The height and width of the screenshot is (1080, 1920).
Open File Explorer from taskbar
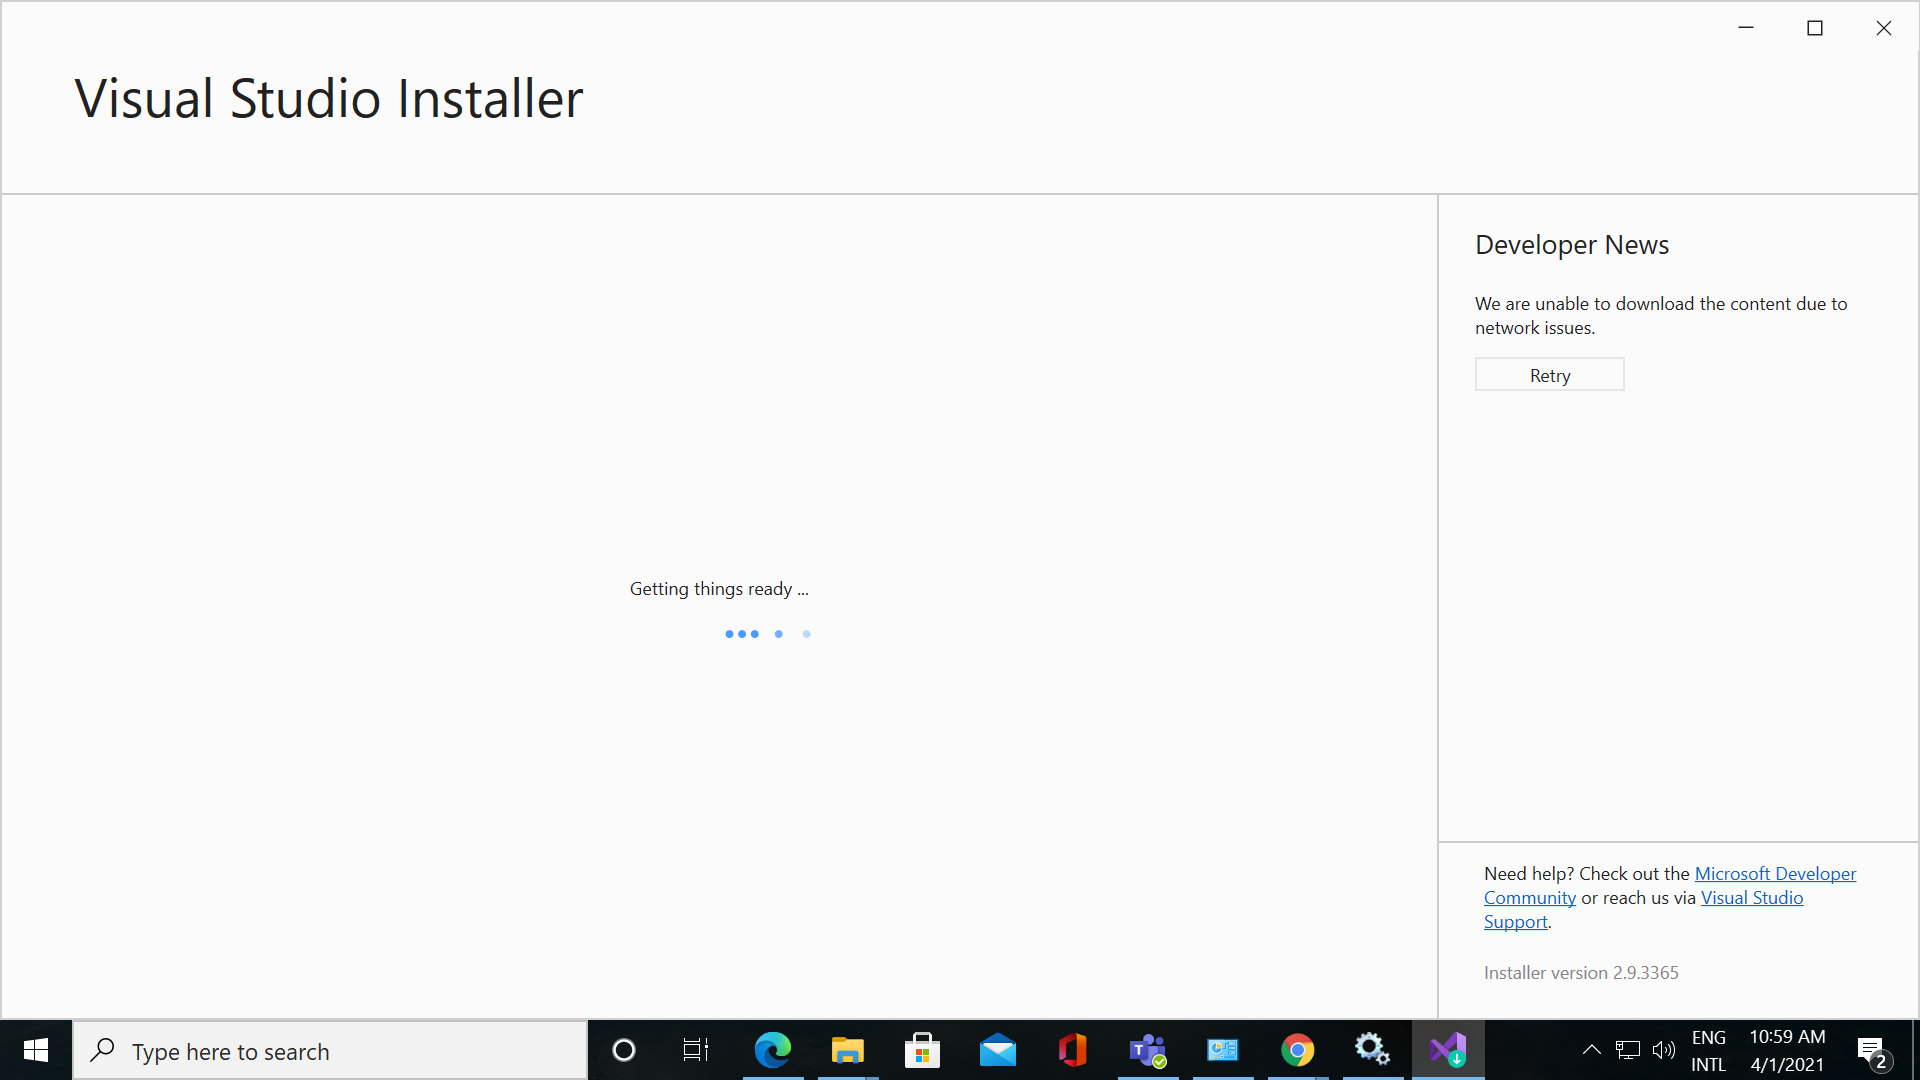click(x=847, y=1051)
